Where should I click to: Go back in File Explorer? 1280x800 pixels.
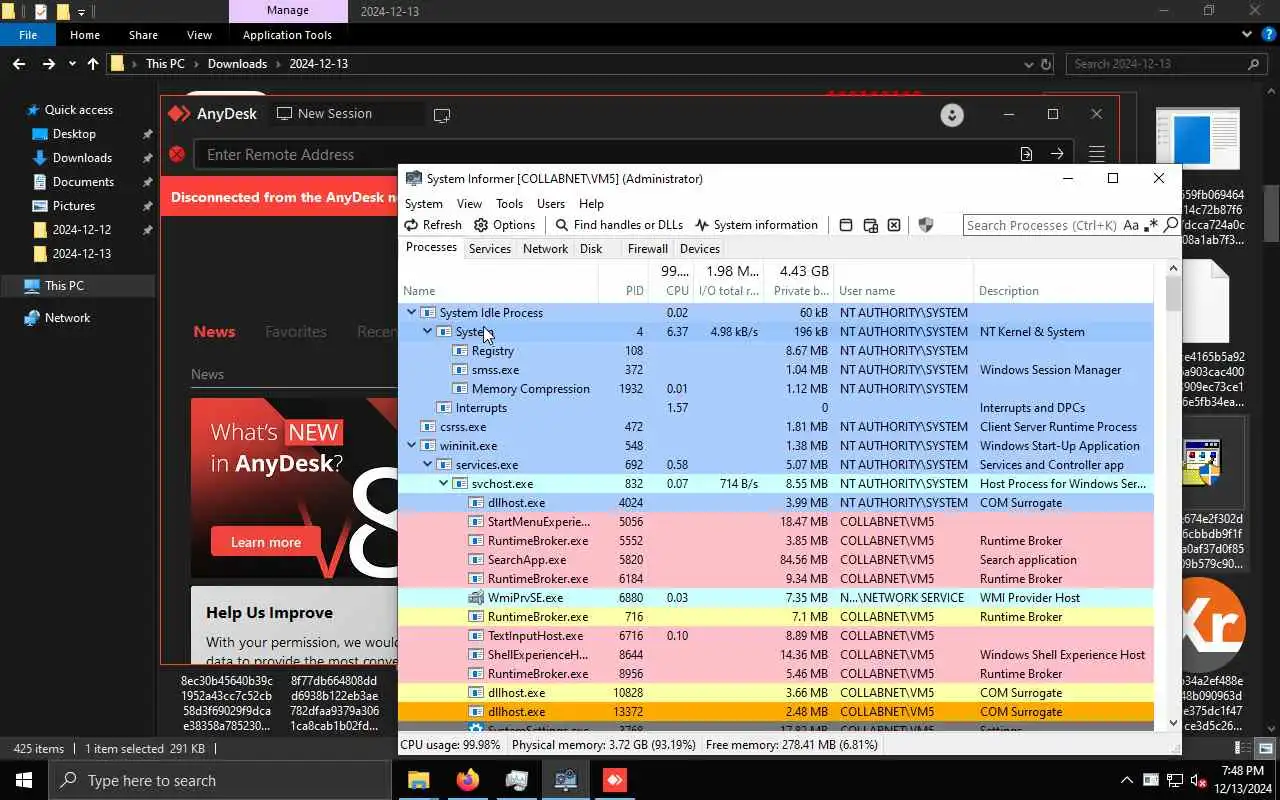click(19, 64)
